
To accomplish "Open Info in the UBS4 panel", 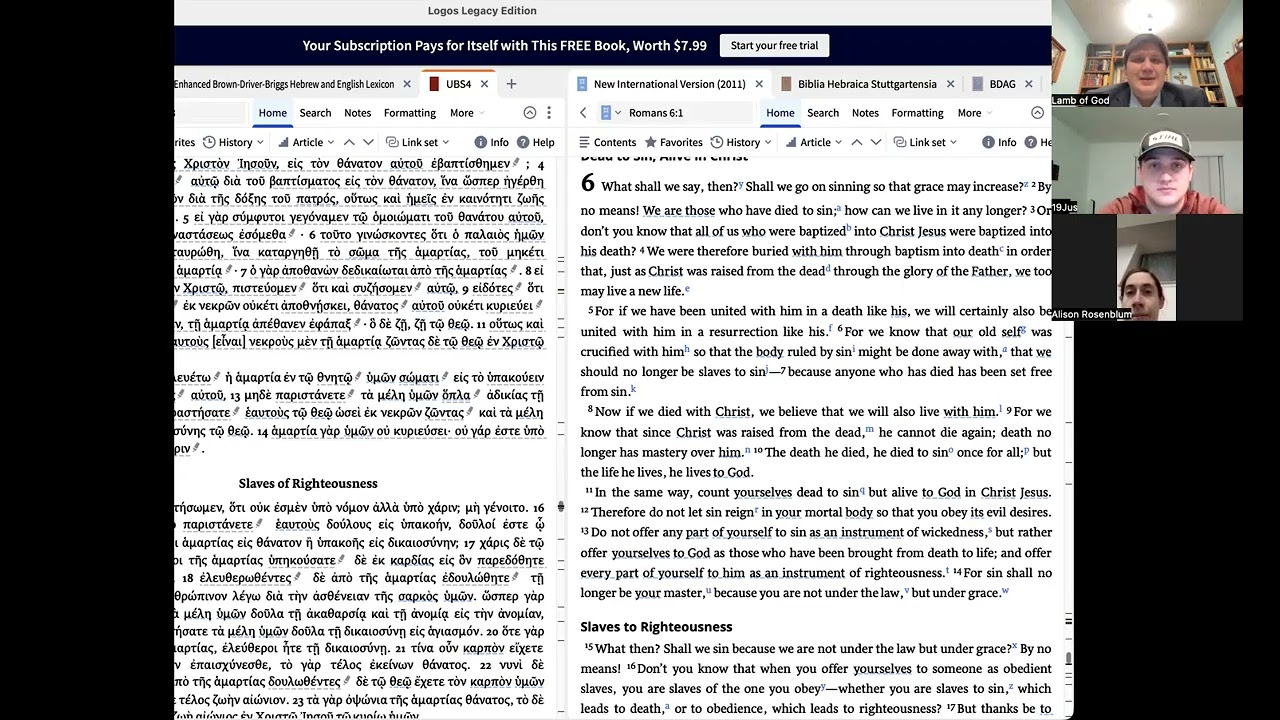I will (491, 142).
